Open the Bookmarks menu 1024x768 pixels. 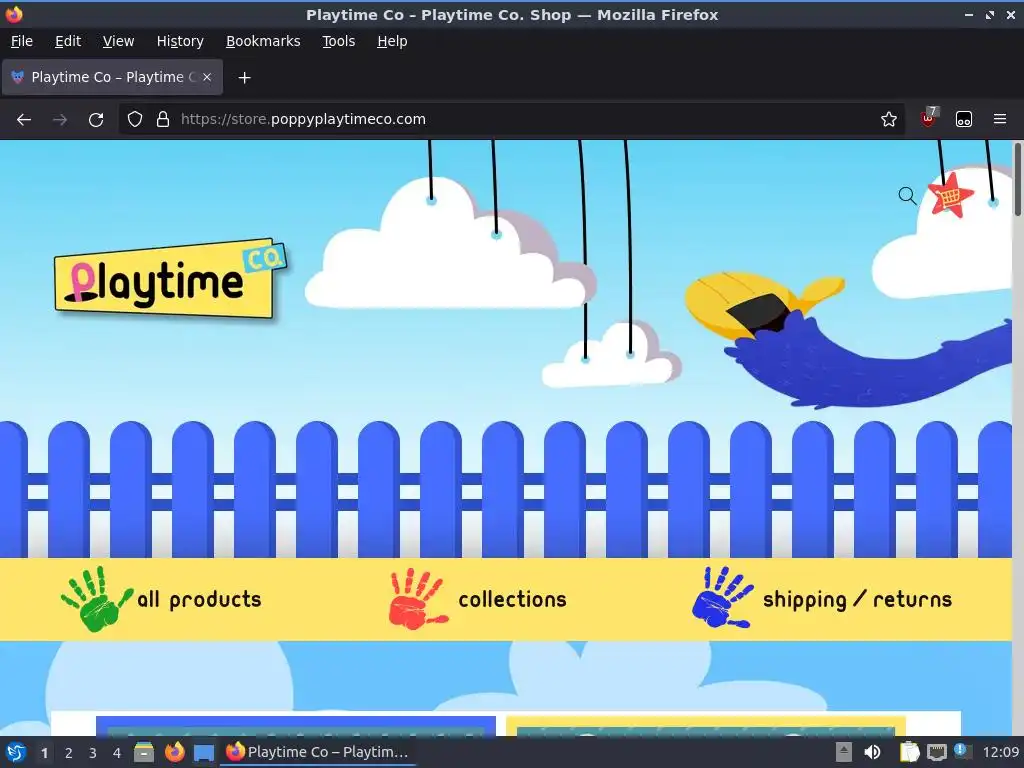(263, 41)
